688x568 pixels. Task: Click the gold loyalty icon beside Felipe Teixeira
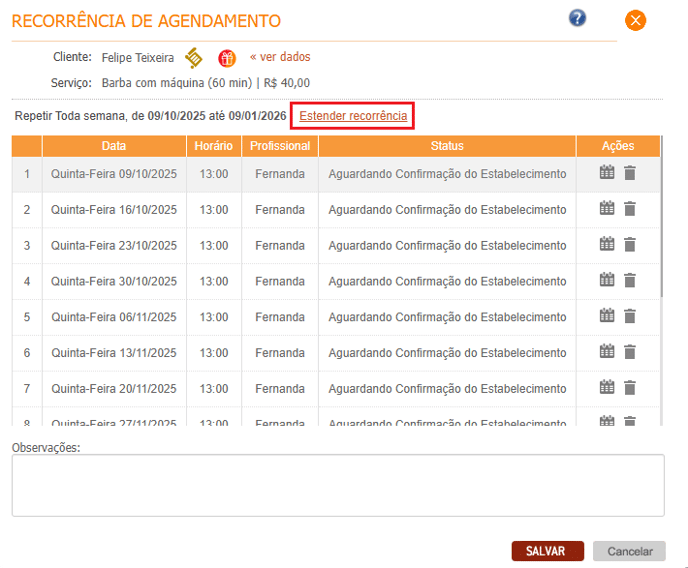[194, 58]
